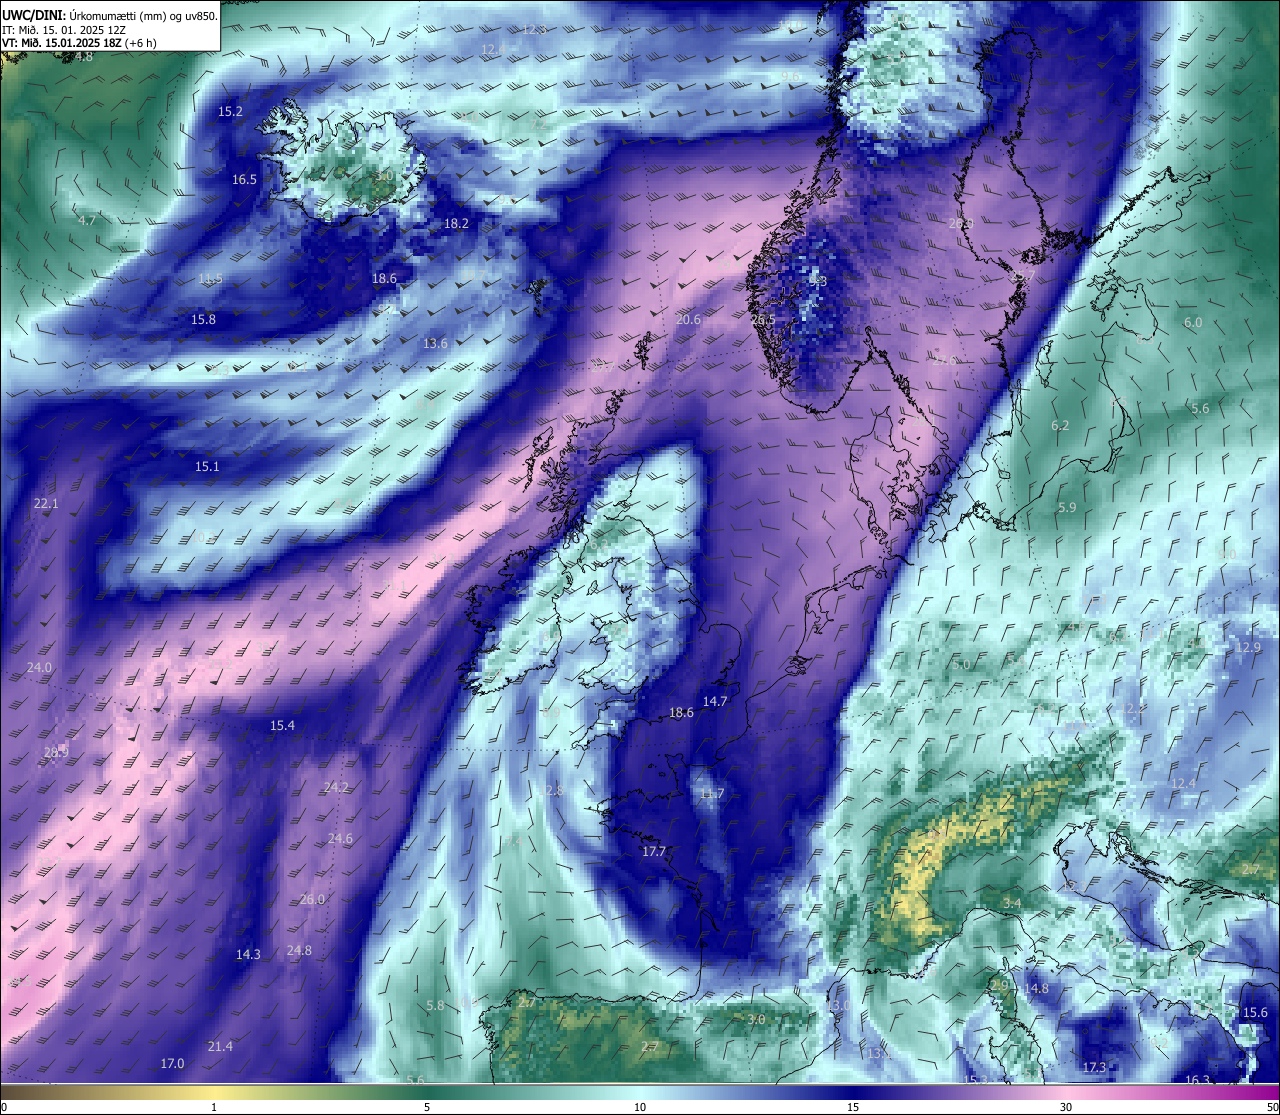
Task: Click the 14.3 value label
Action: tap(248, 955)
